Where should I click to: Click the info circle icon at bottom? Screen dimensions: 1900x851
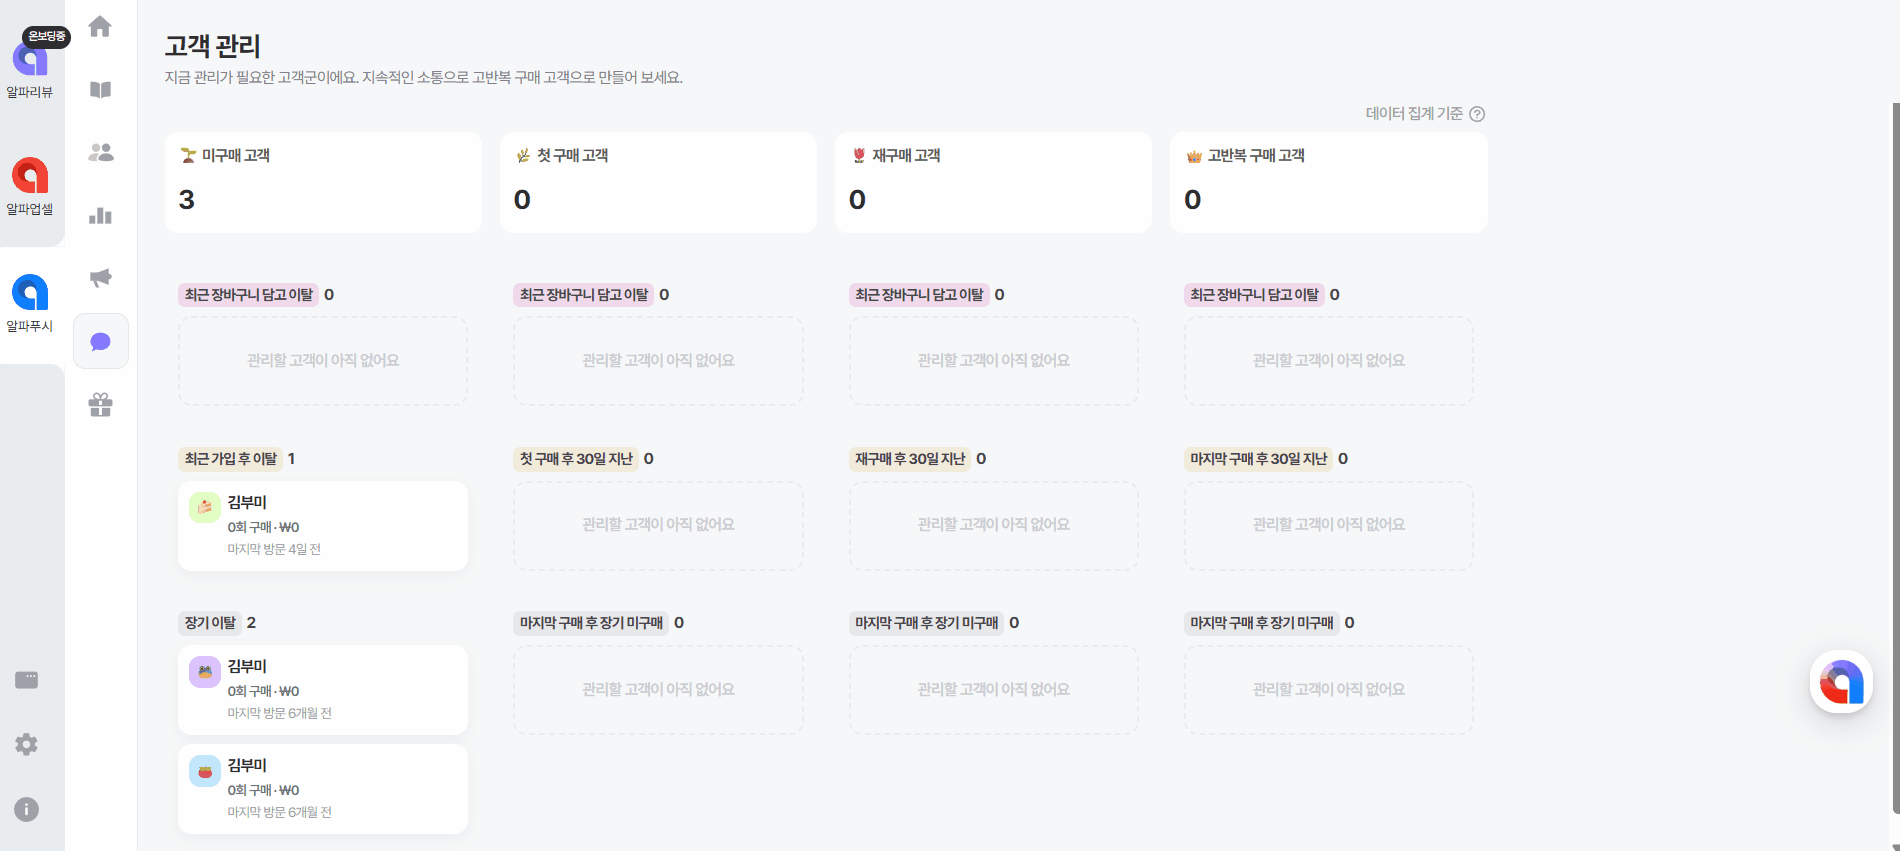pos(27,809)
